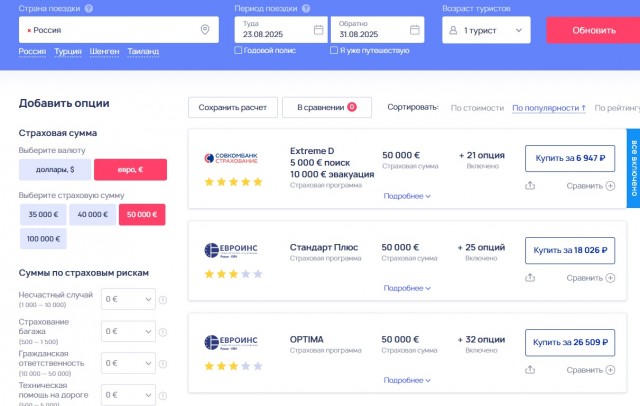The height and width of the screenshot is (406, 640).
Task: Open the departure date calendar icon
Action: click(318, 29)
